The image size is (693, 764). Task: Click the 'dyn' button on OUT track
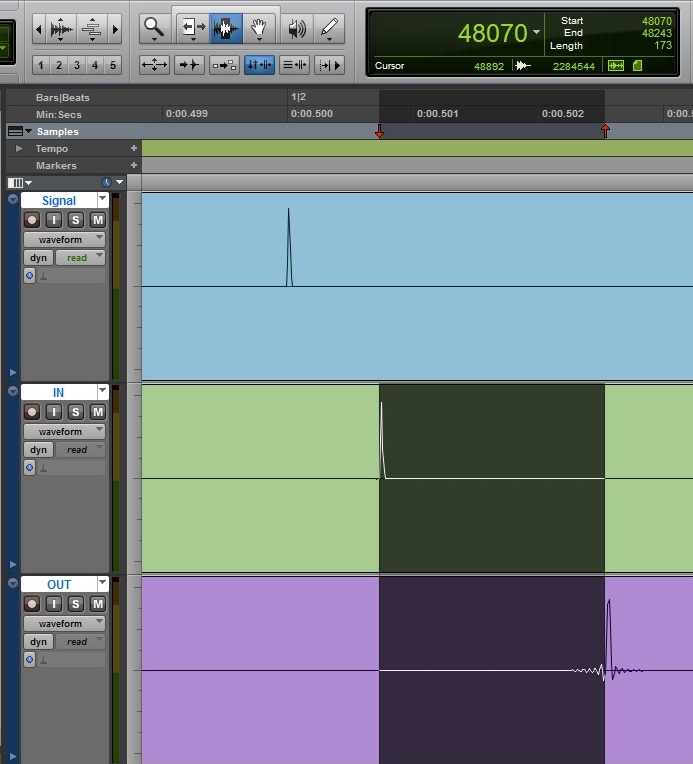pos(38,642)
